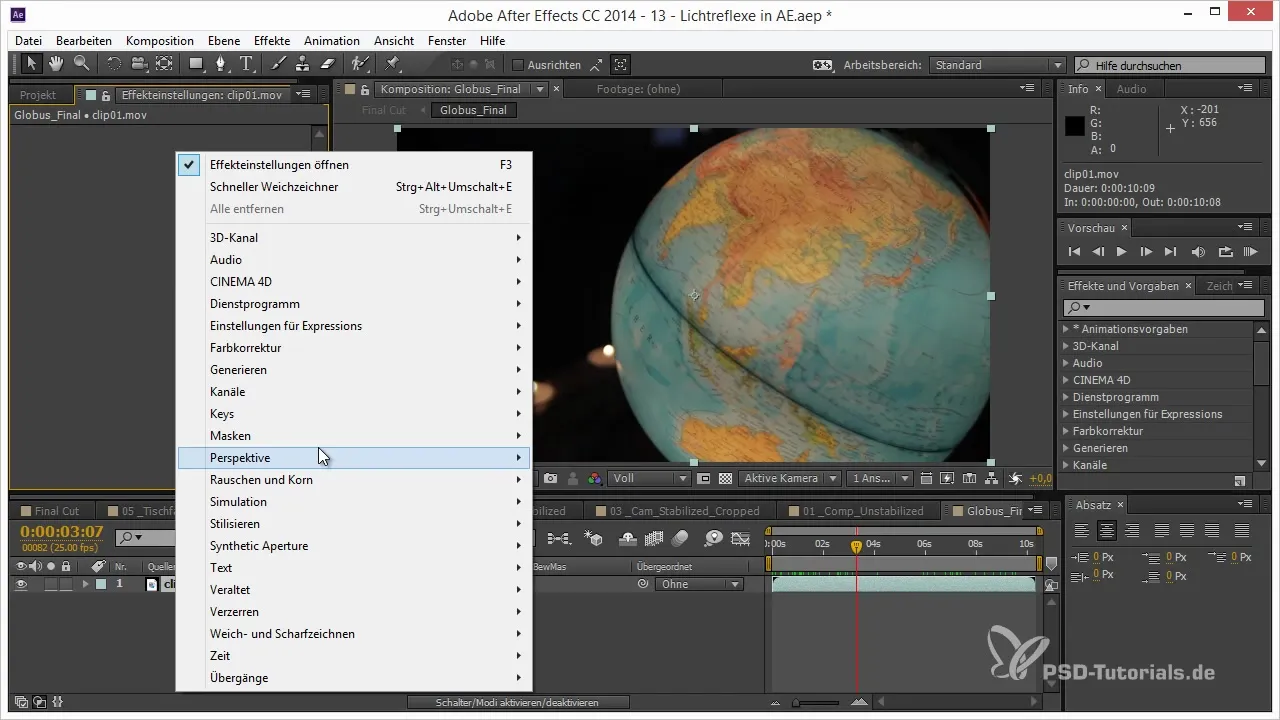
Task: Toggle the region of interest icon
Action: coord(704,479)
